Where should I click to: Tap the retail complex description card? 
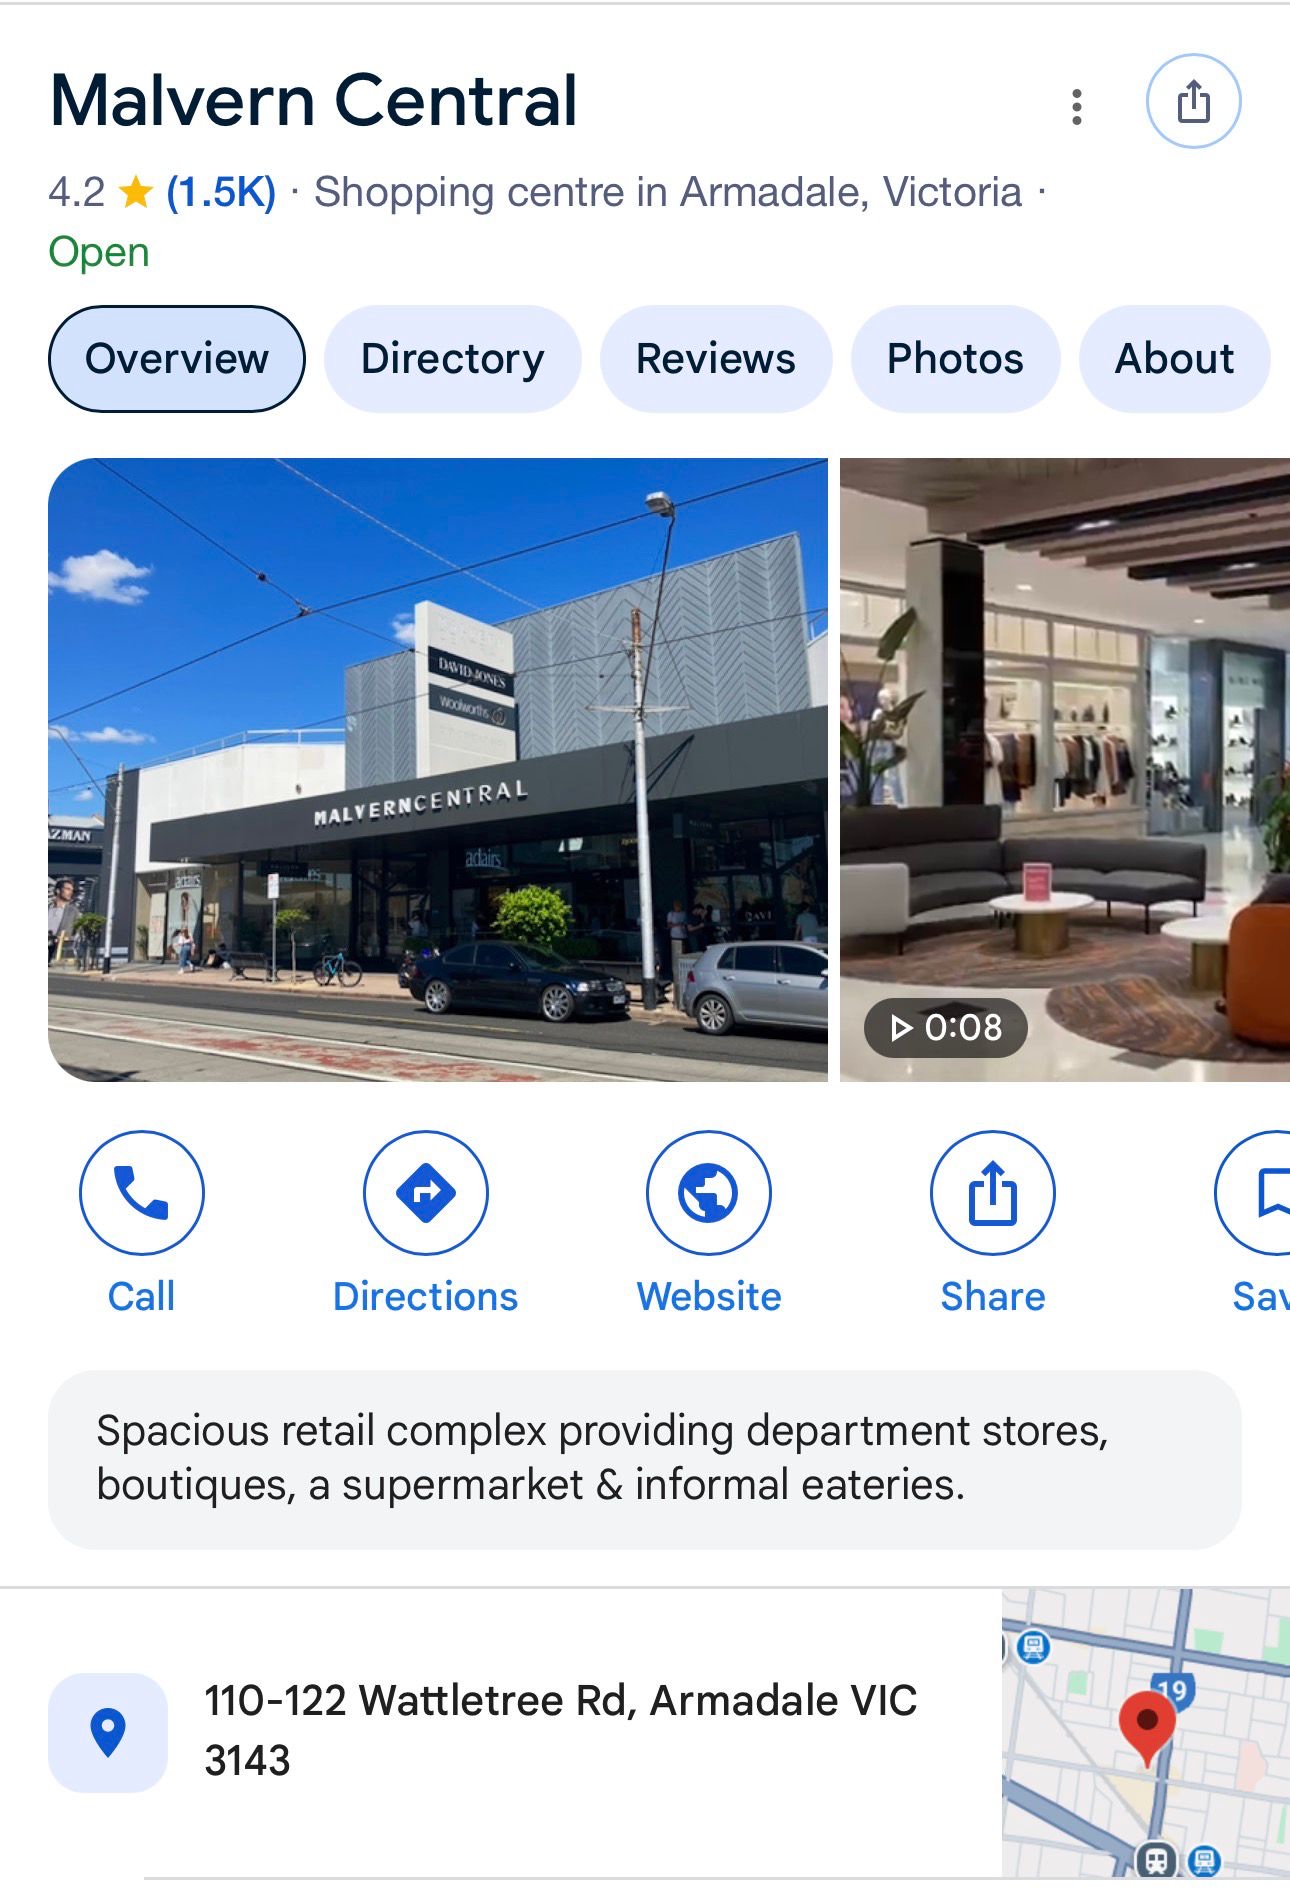coord(645,1459)
